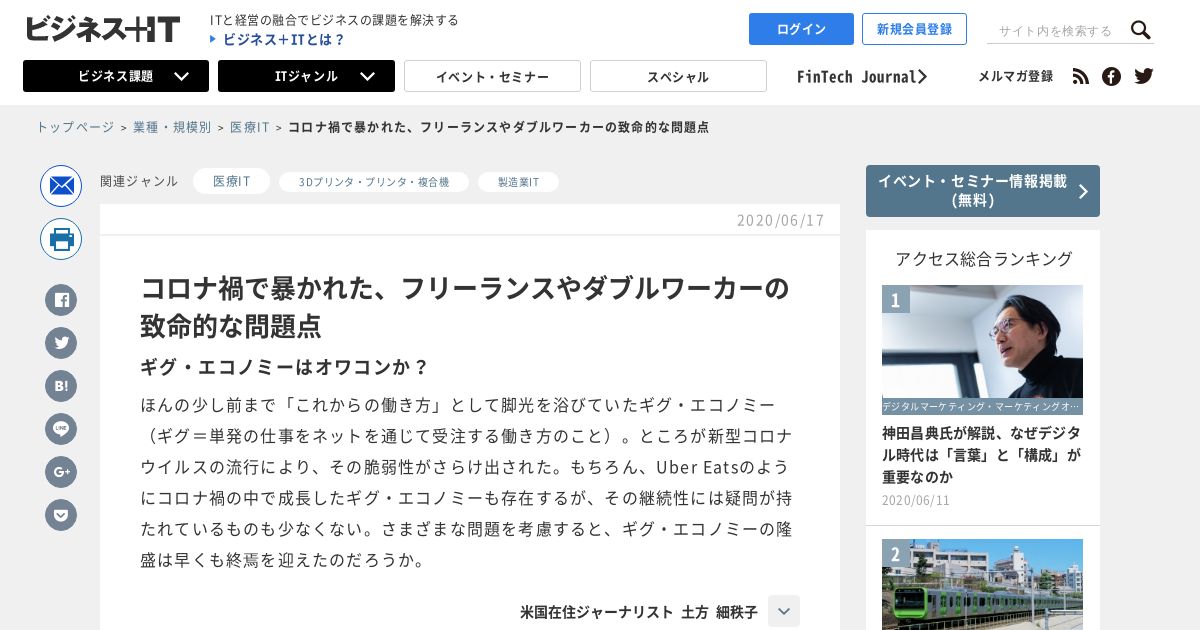Expand author details chevron next to 土方 細秩子

[x=784, y=611]
